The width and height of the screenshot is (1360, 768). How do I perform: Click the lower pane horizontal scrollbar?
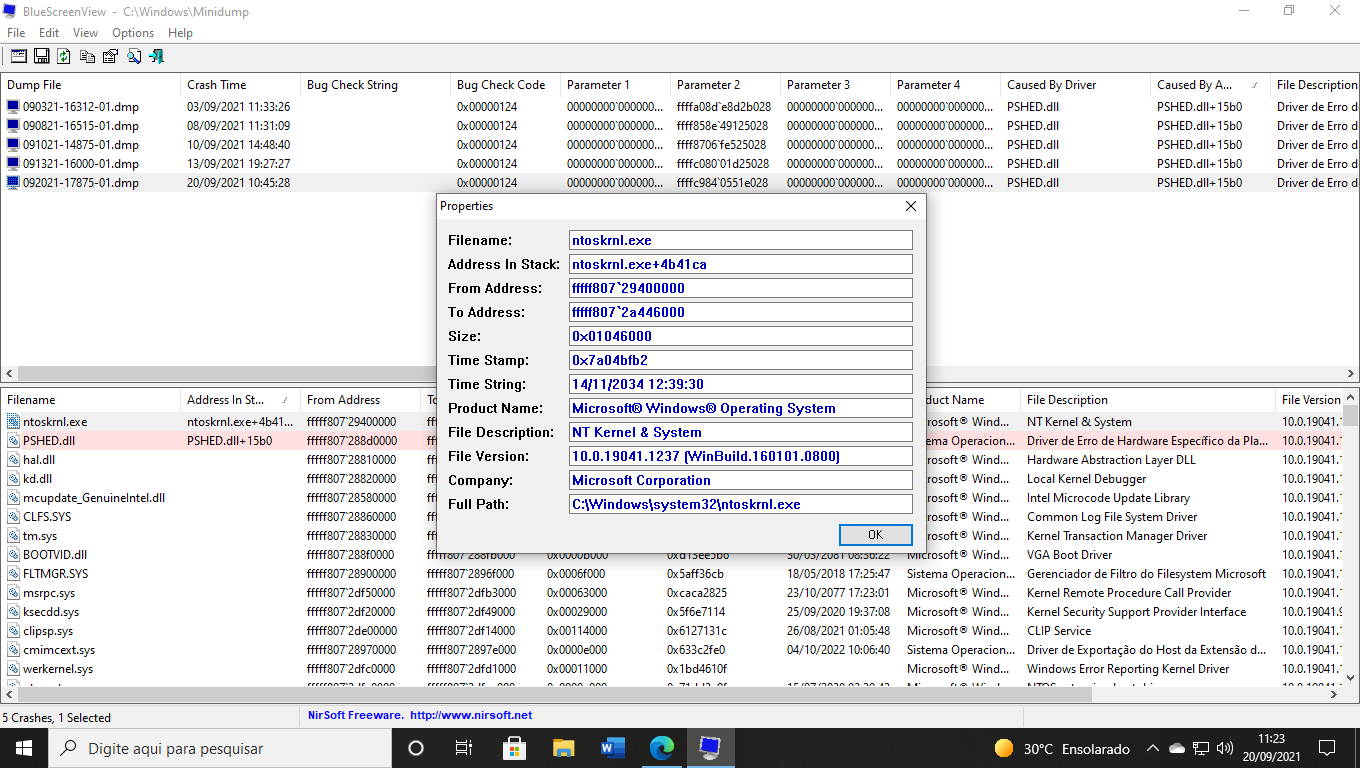tap(671, 693)
